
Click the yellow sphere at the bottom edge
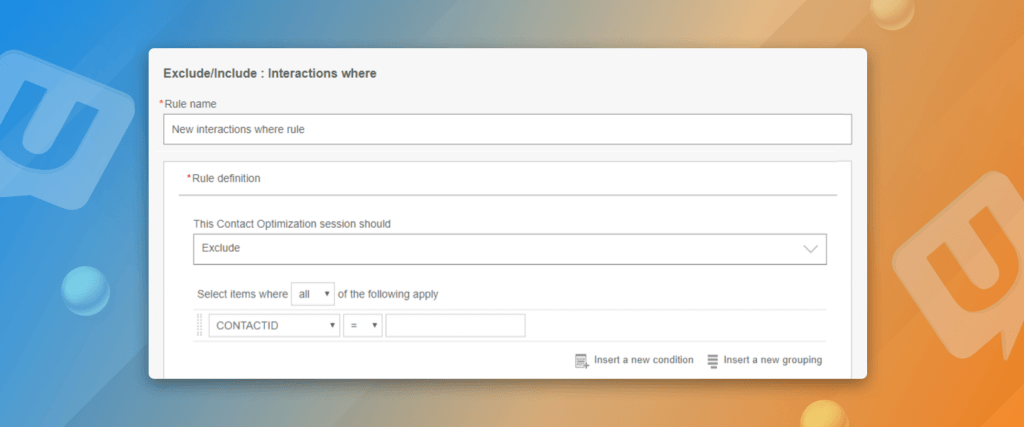[x=825, y=414]
